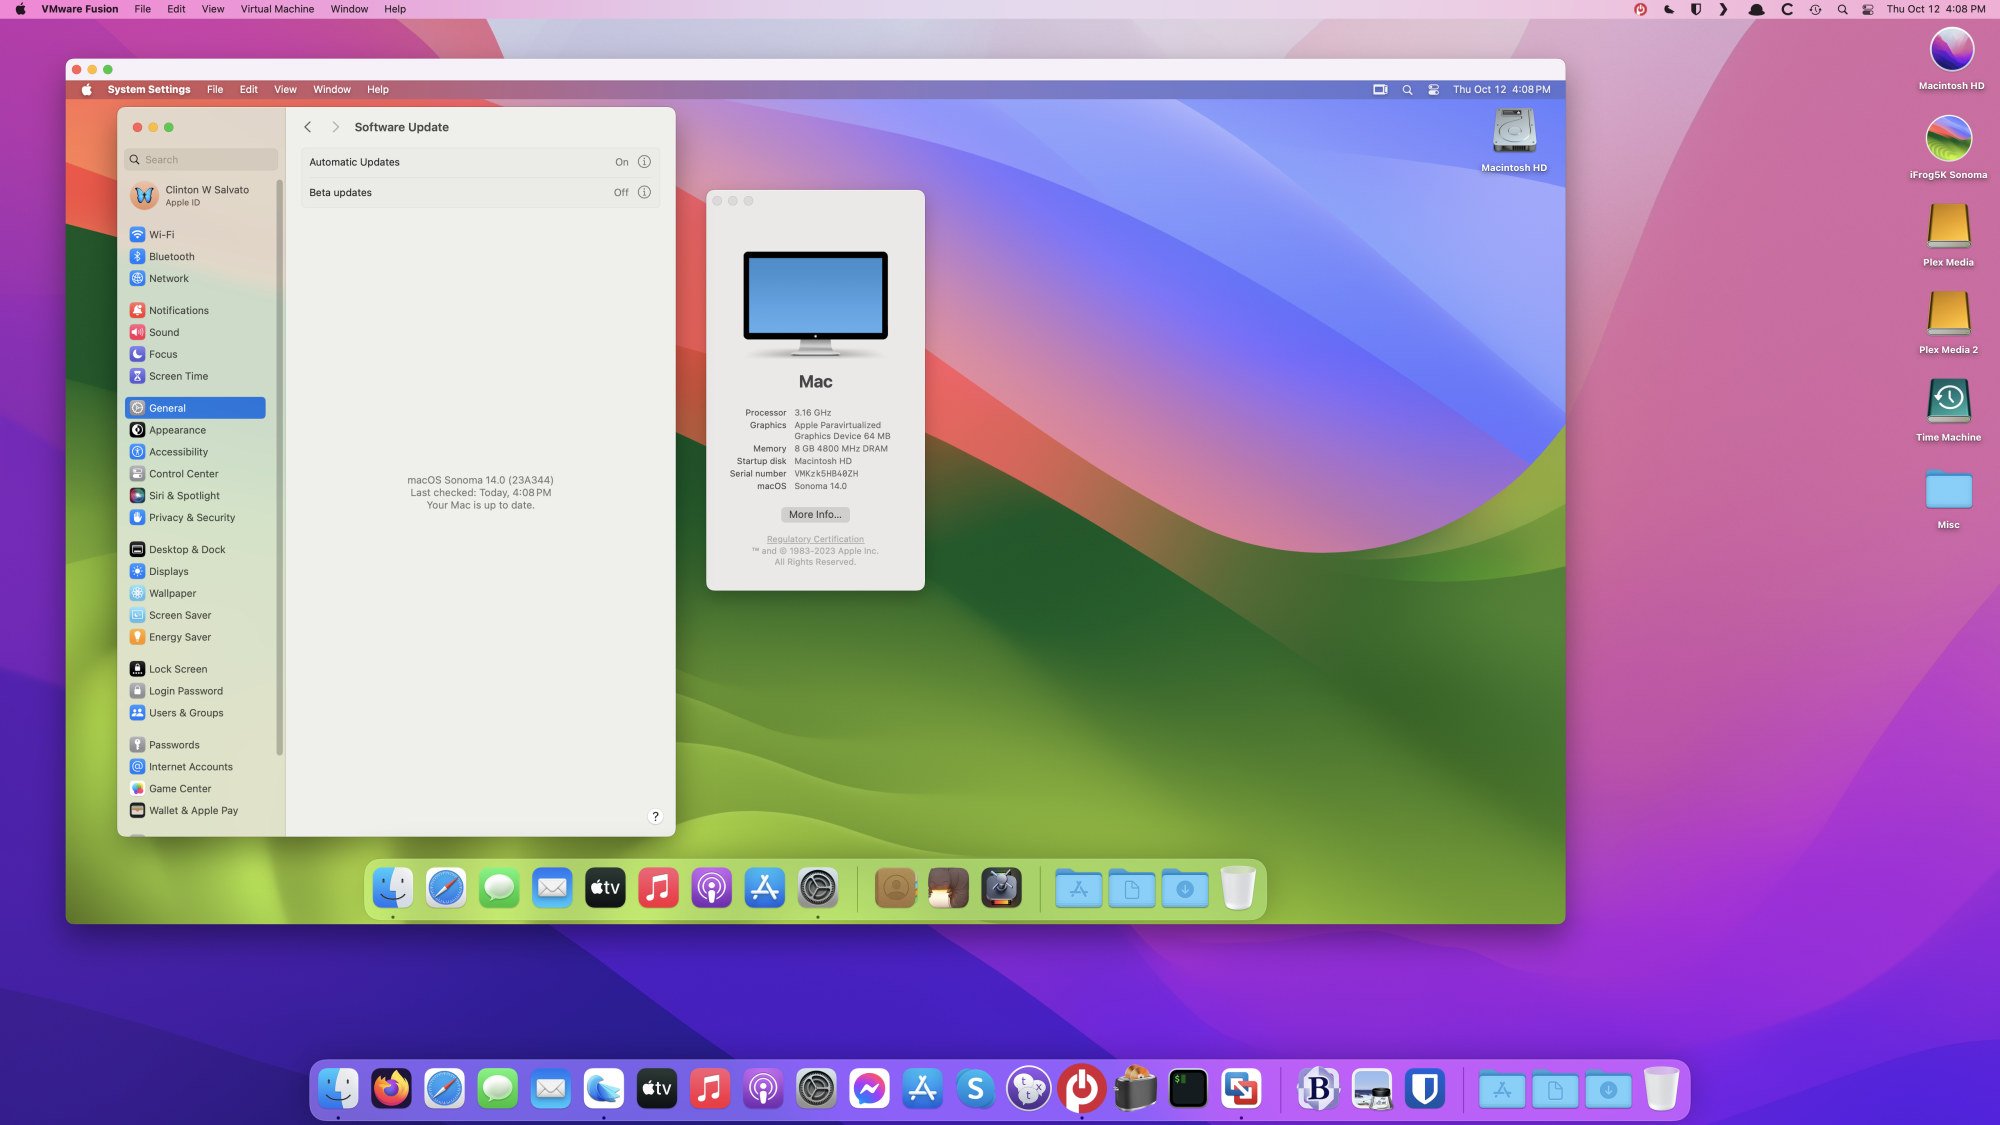Go back in Software Update pane
Viewport: 2000px width, 1125px height.
[308, 127]
